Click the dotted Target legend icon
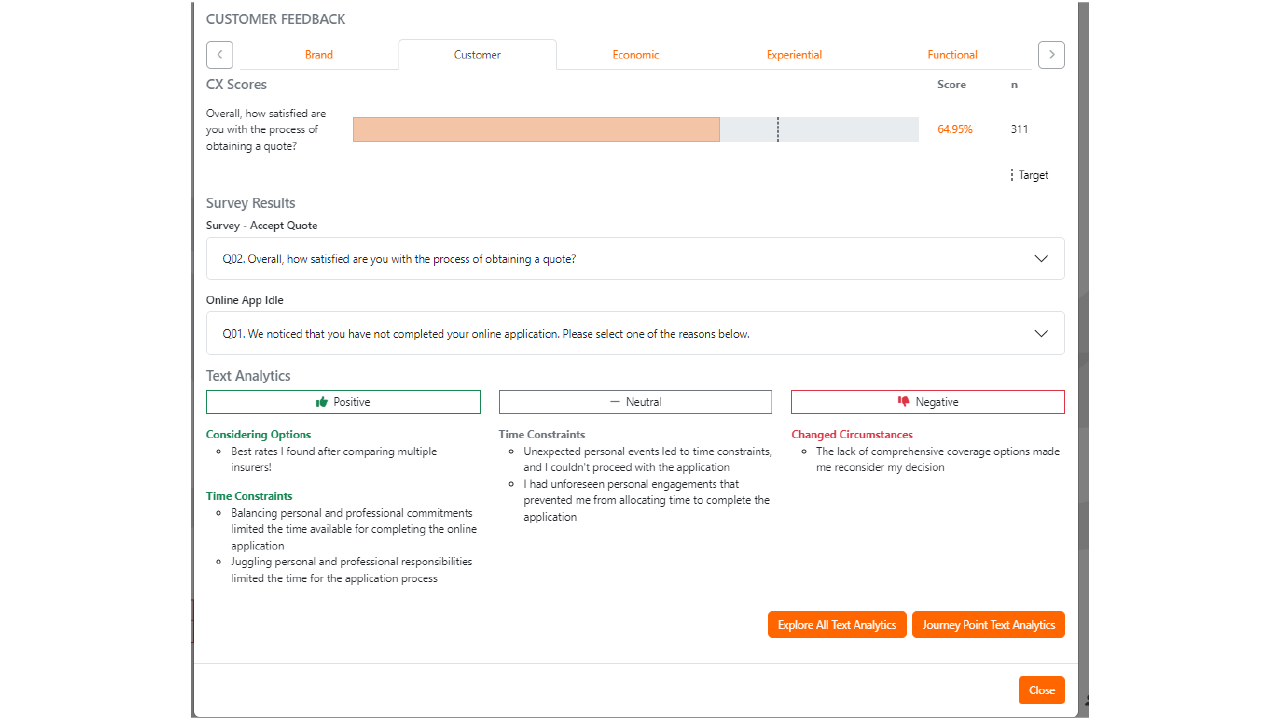 (x=1012, y=175)
